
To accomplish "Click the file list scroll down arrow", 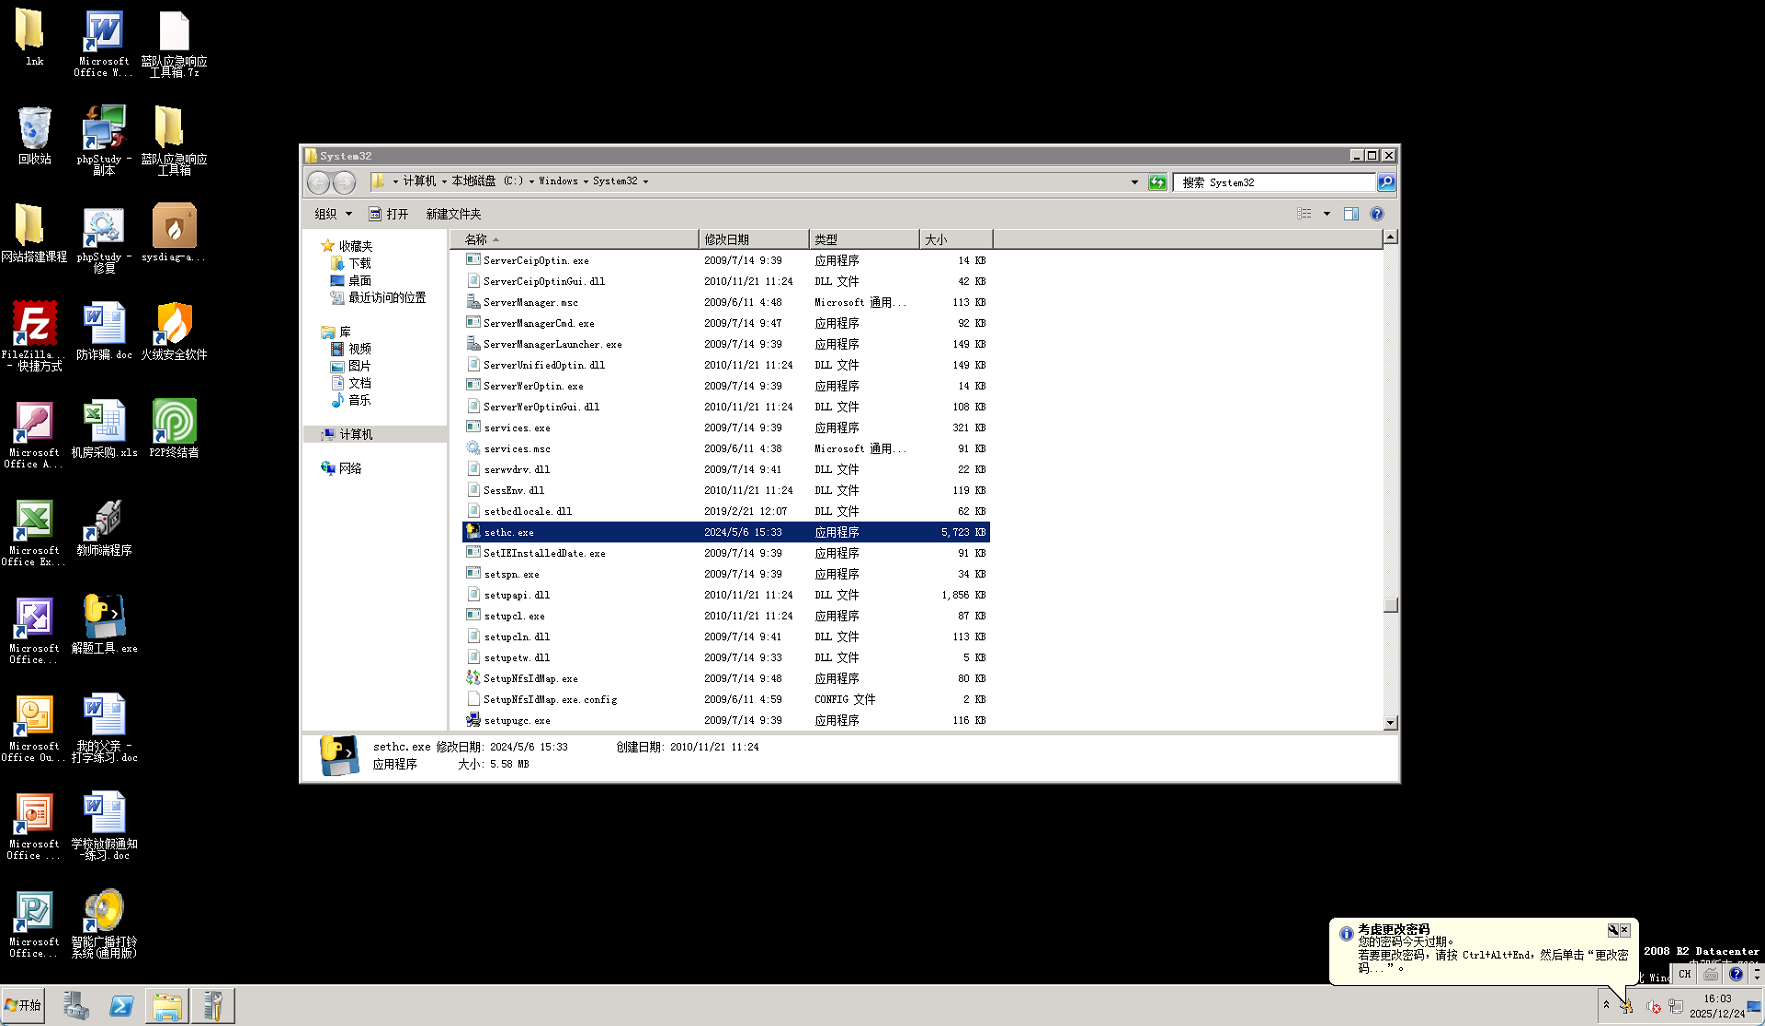I will click(1390, 722).
